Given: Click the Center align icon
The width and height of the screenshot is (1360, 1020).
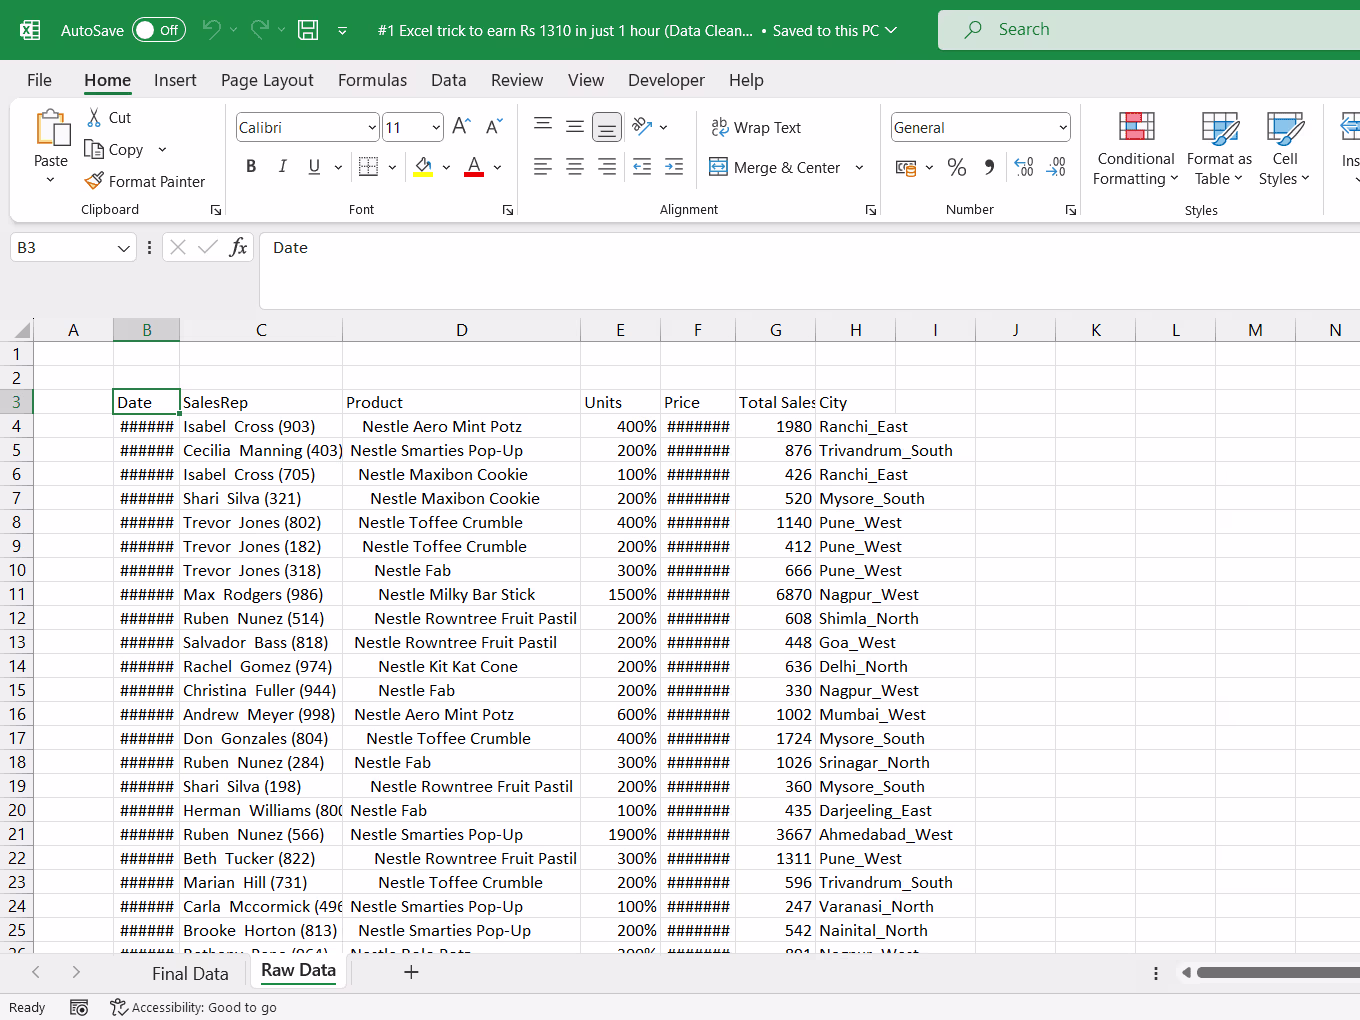Looking at the screenshot, I should point(575,168).
